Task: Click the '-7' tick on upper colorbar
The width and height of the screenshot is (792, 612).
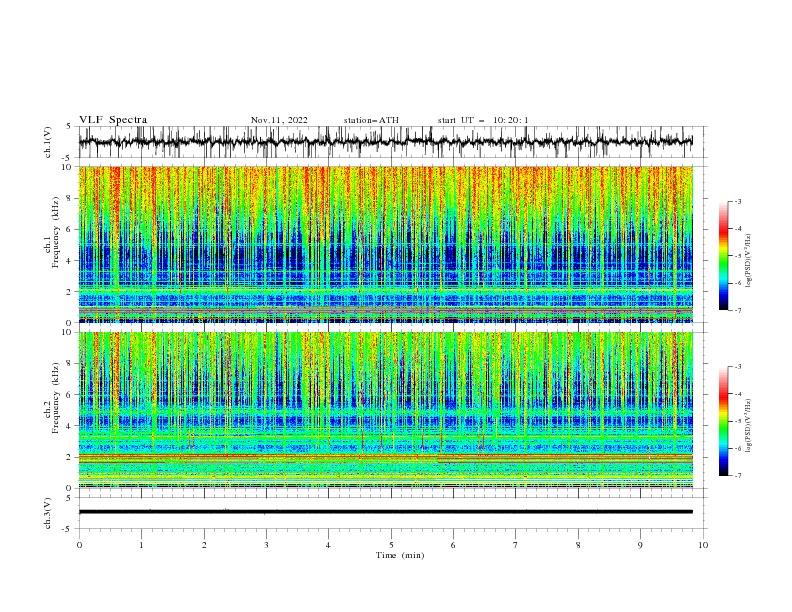Action: (x=737, y=310)
